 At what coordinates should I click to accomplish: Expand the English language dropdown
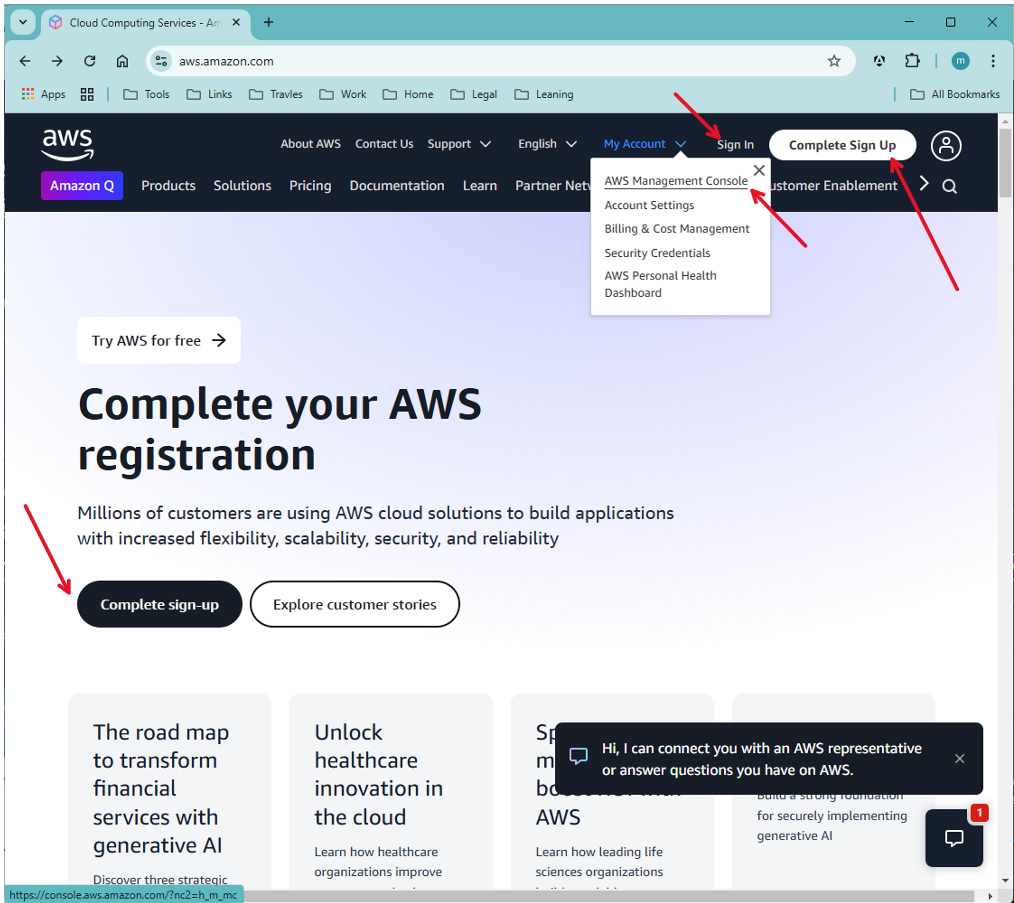click(x=547, y=144)
